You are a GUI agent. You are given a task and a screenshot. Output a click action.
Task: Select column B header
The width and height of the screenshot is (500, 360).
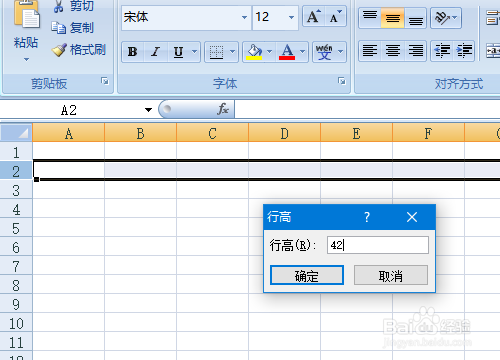point(141,133)
